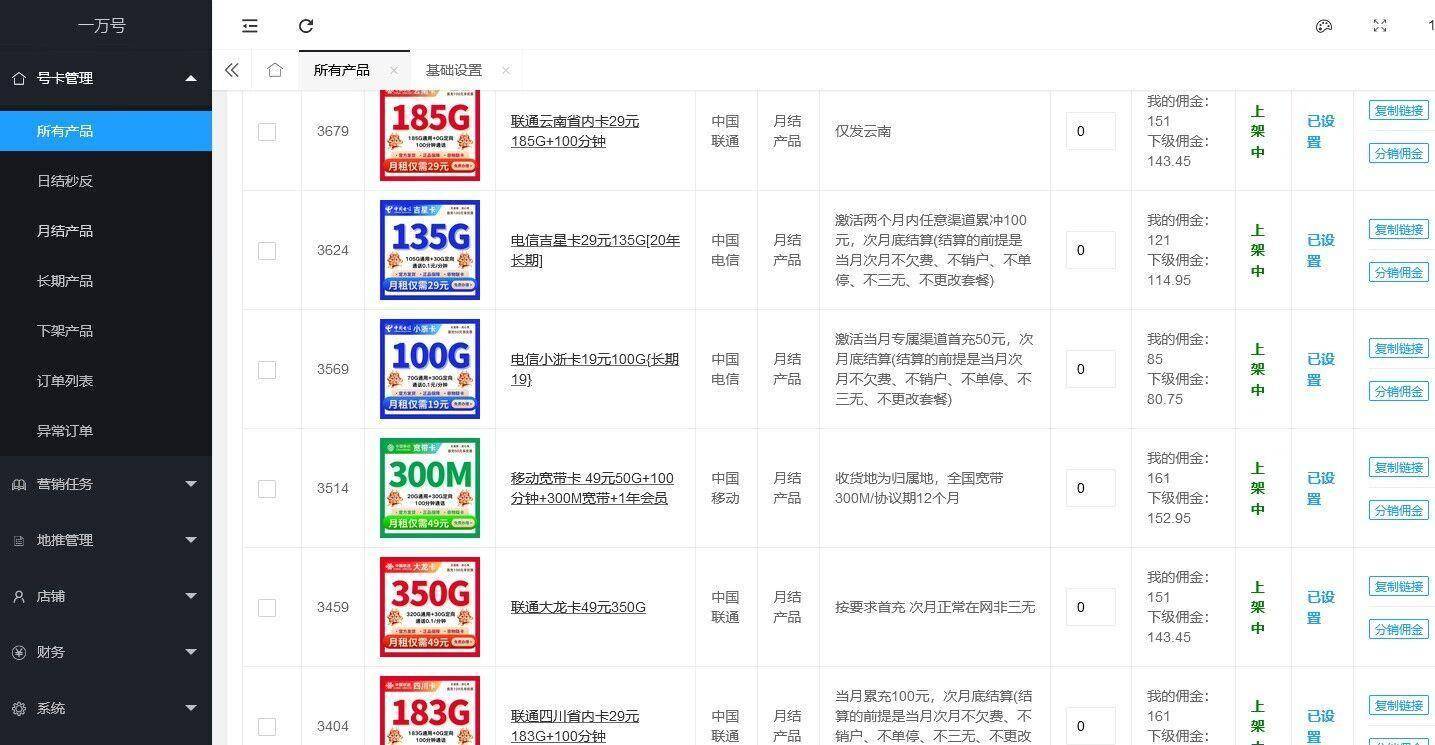This screenshot has height=745, width=1435.
Task: Check the box for product 3459
Action: pyautogui.click(x=267, y=607)
